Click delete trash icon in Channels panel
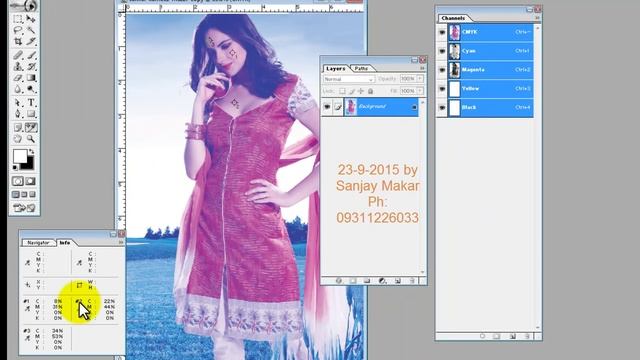640x360 pixels. point(527,336)
